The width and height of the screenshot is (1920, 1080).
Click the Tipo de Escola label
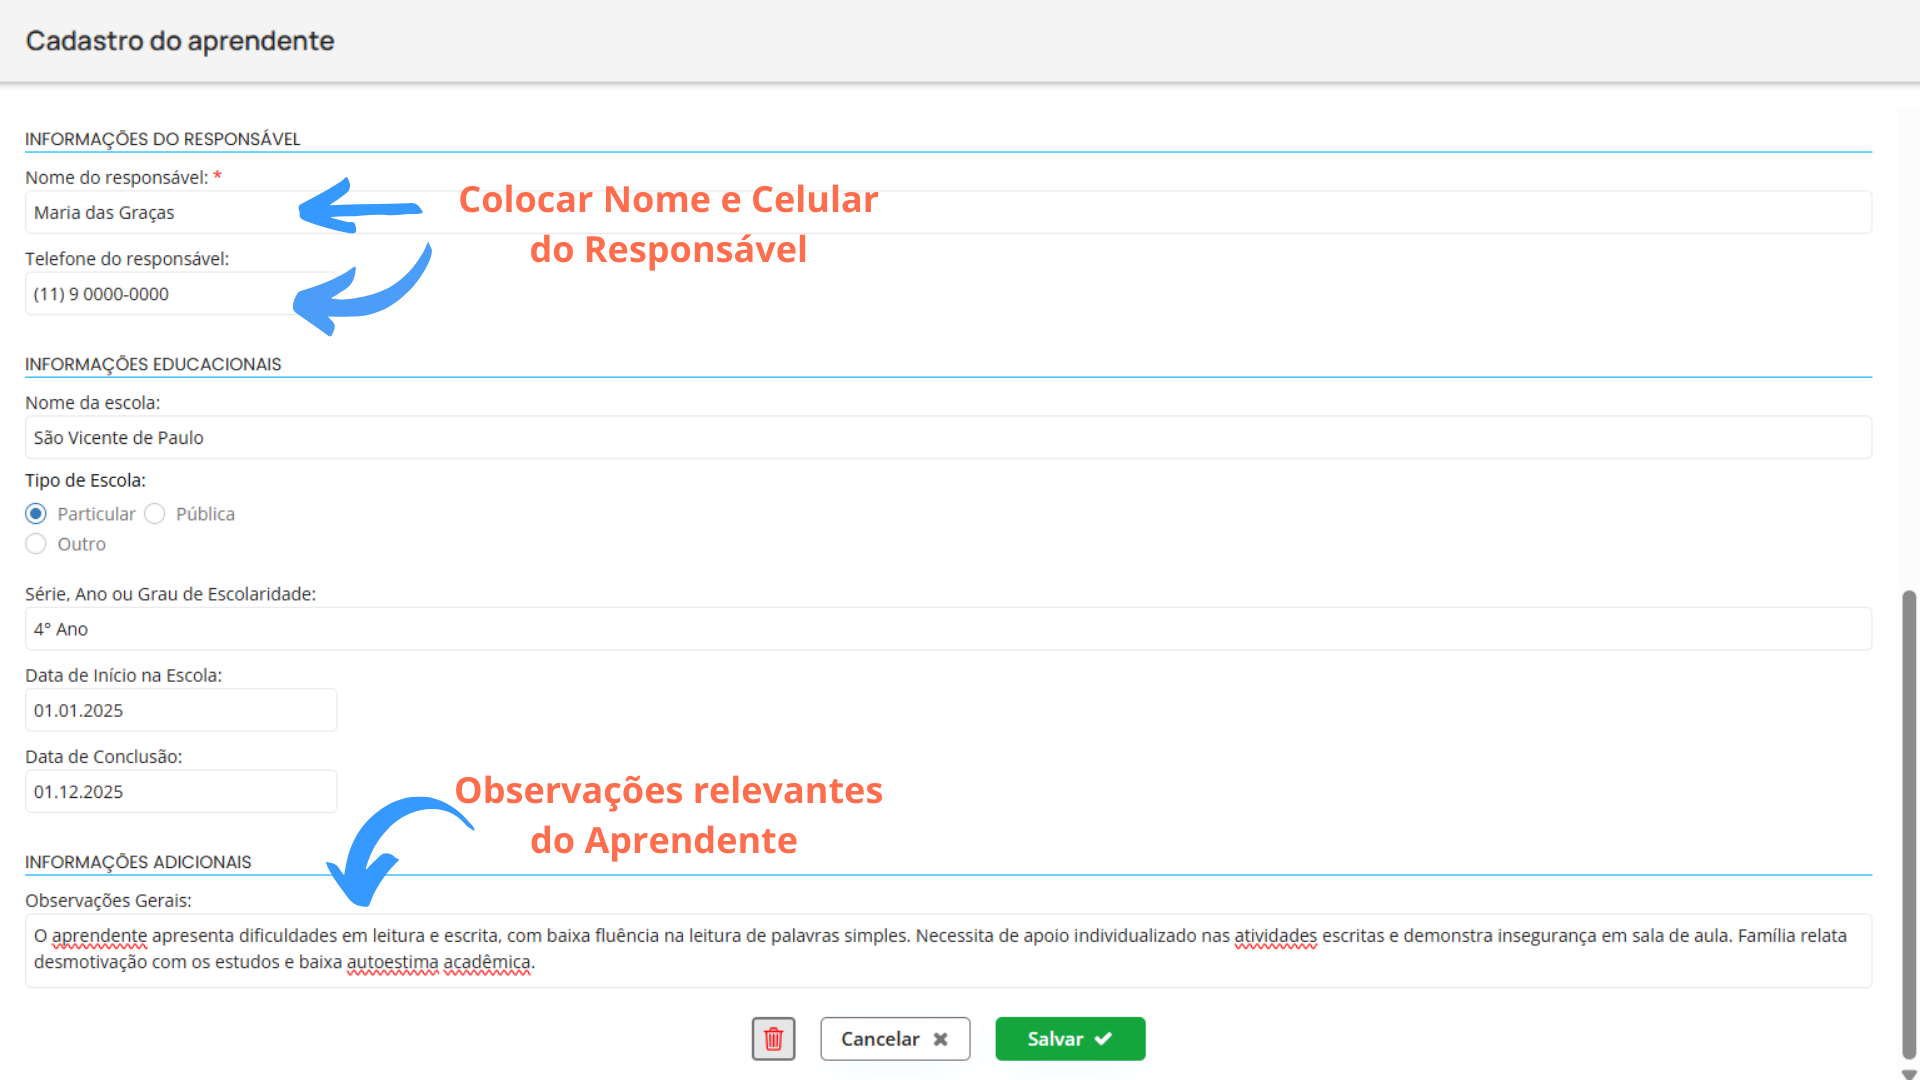pos(85,480)
